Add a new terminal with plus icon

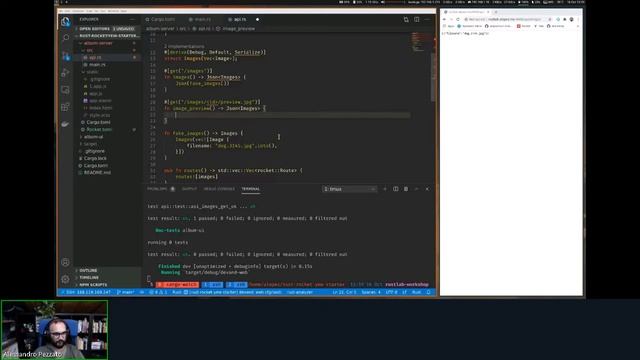click(x=384, y=189)
